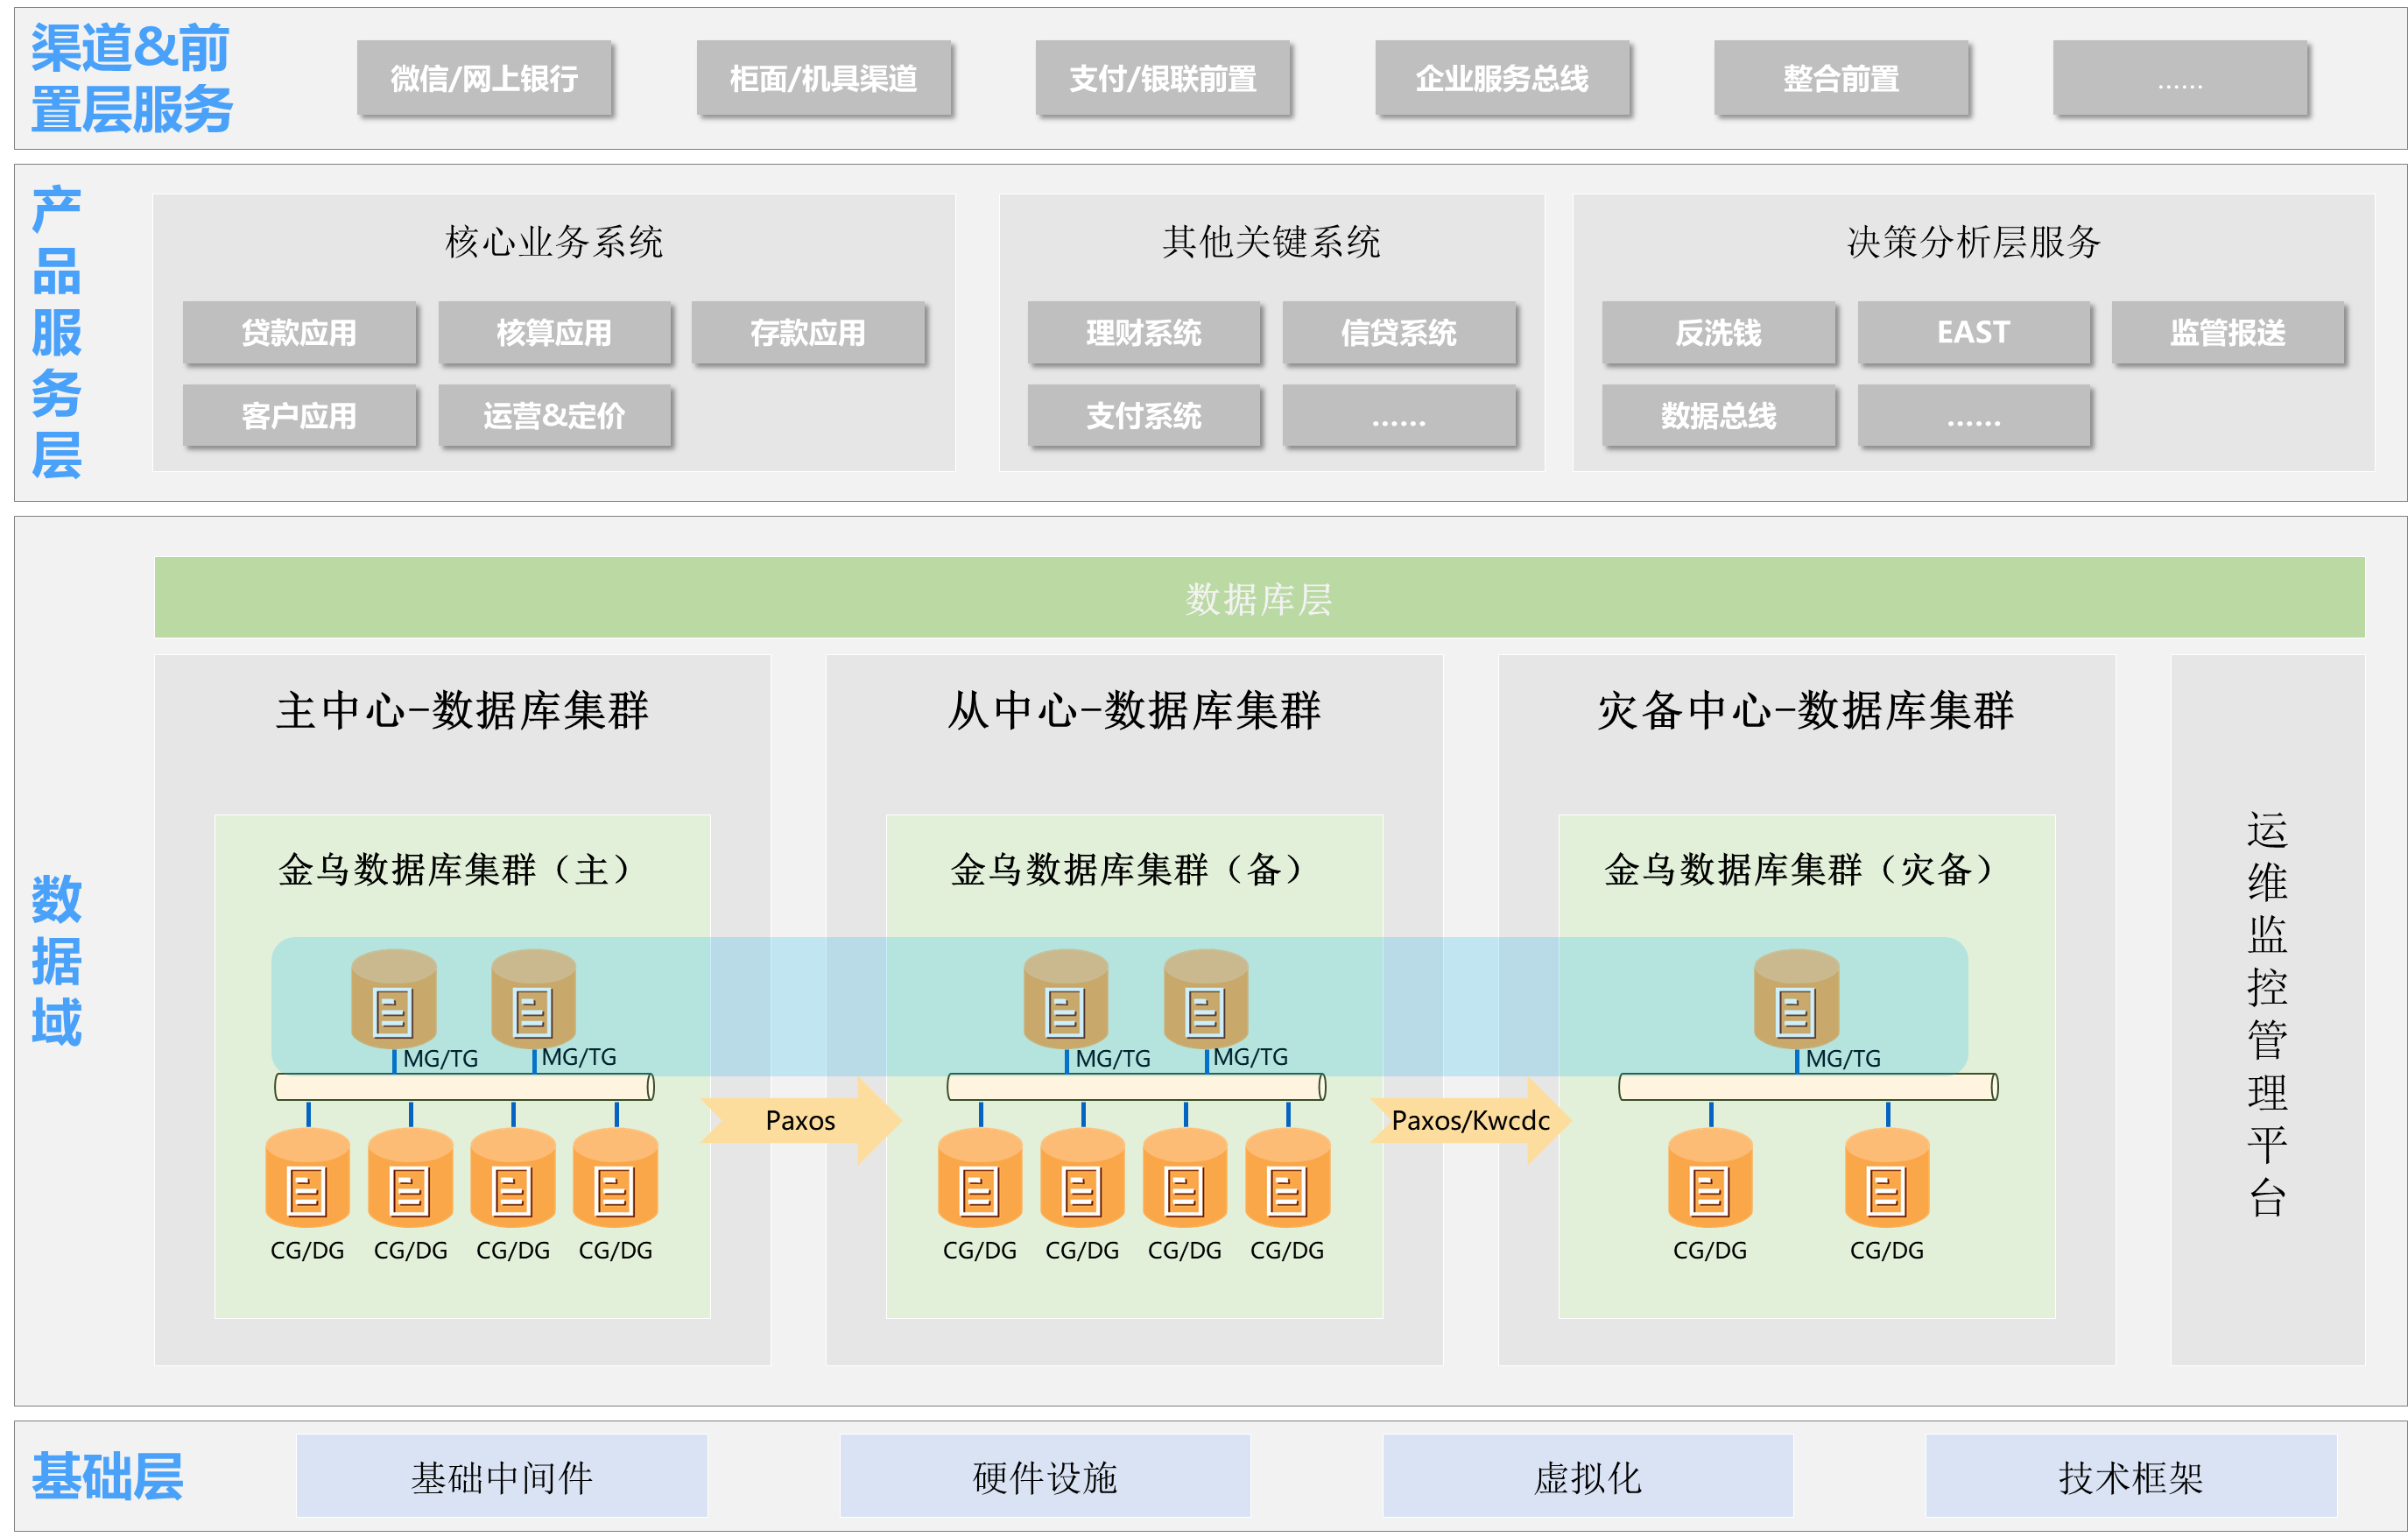
Task: Click the rightmost CG/DG cylinder in disaster-recovery cluster
Action: 1886,1180
